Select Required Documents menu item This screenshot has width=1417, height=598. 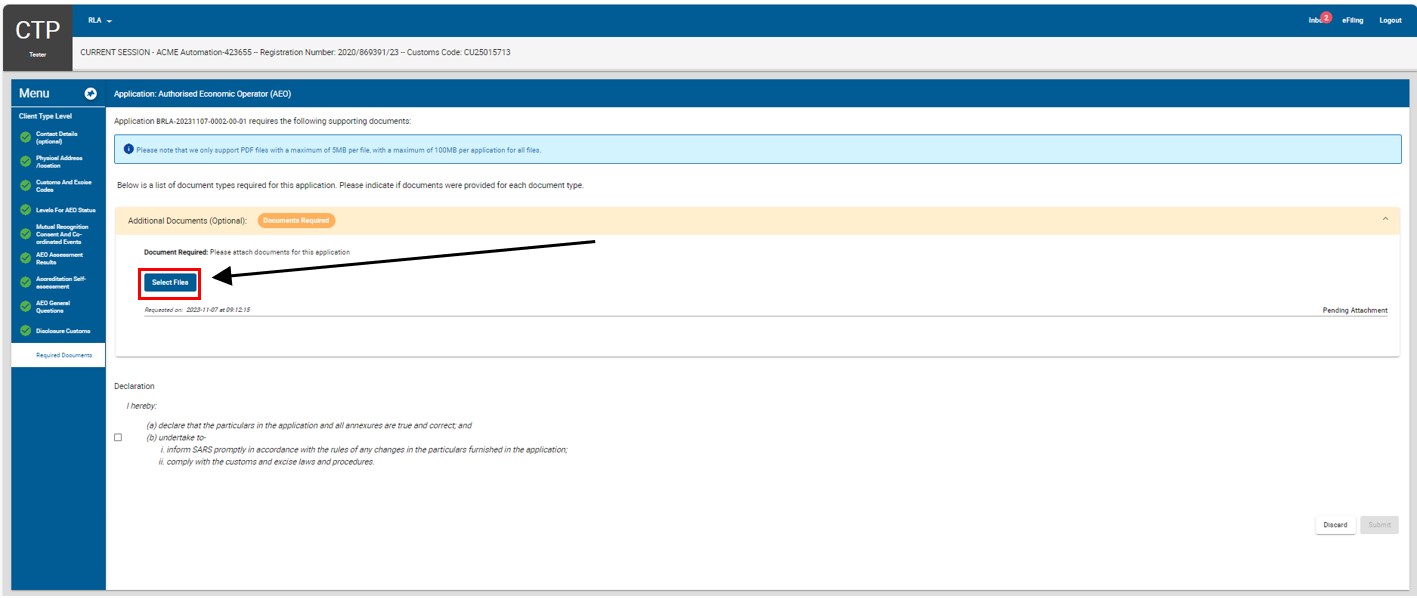click(58, 355)
